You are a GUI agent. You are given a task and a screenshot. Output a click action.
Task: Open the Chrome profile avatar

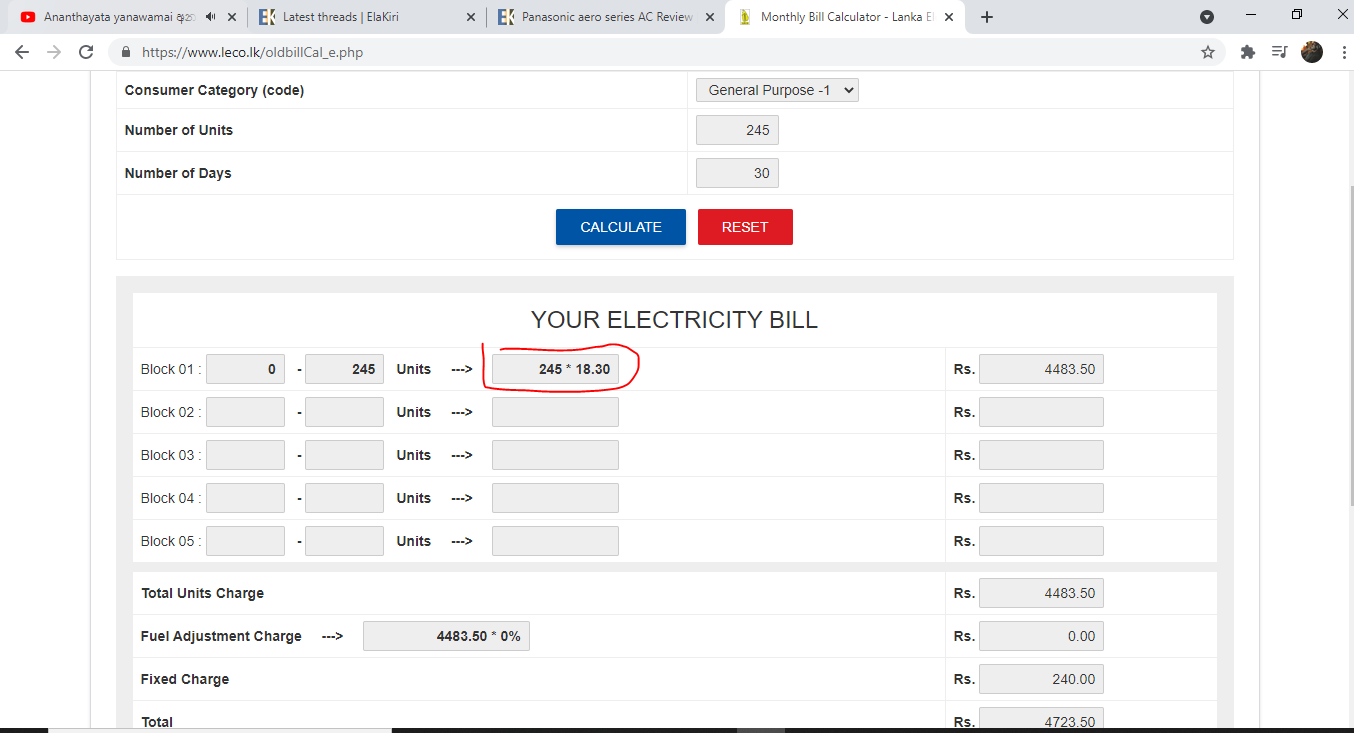coord(1312,52)
